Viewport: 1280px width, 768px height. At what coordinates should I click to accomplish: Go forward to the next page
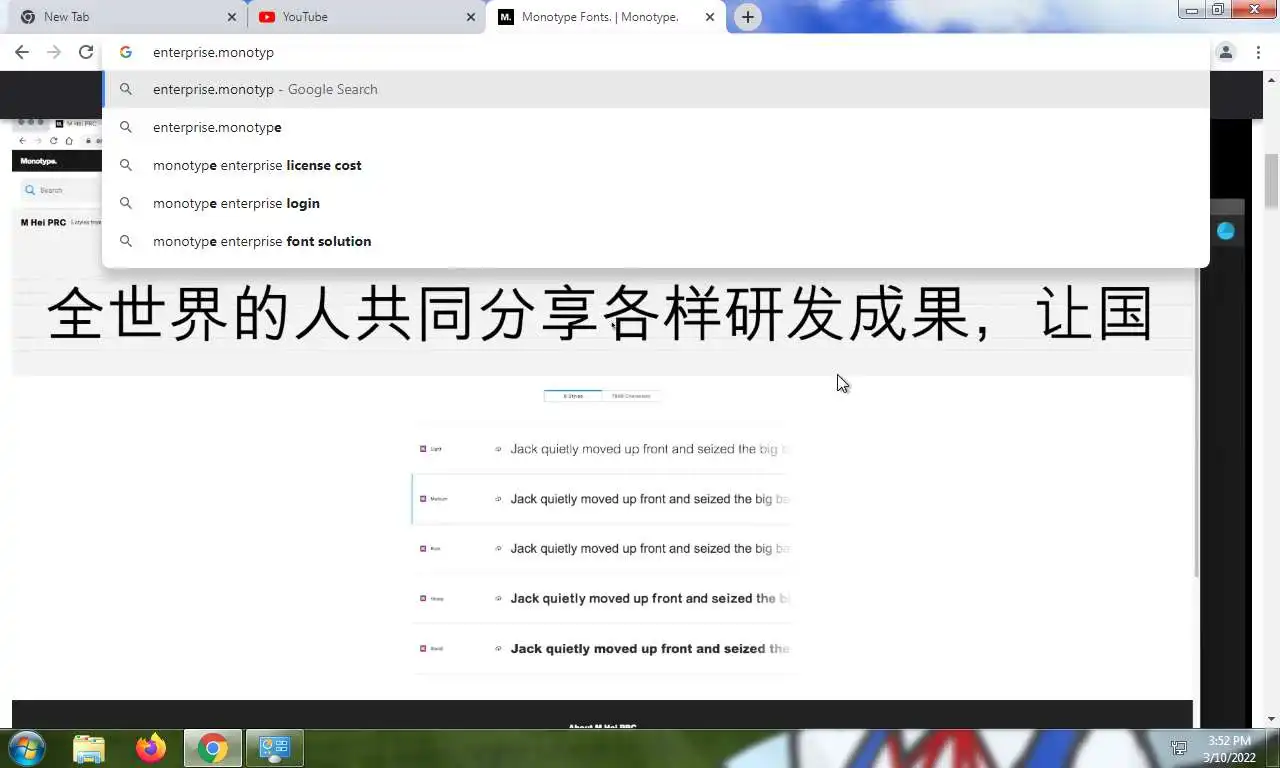(x=54, y=52)
